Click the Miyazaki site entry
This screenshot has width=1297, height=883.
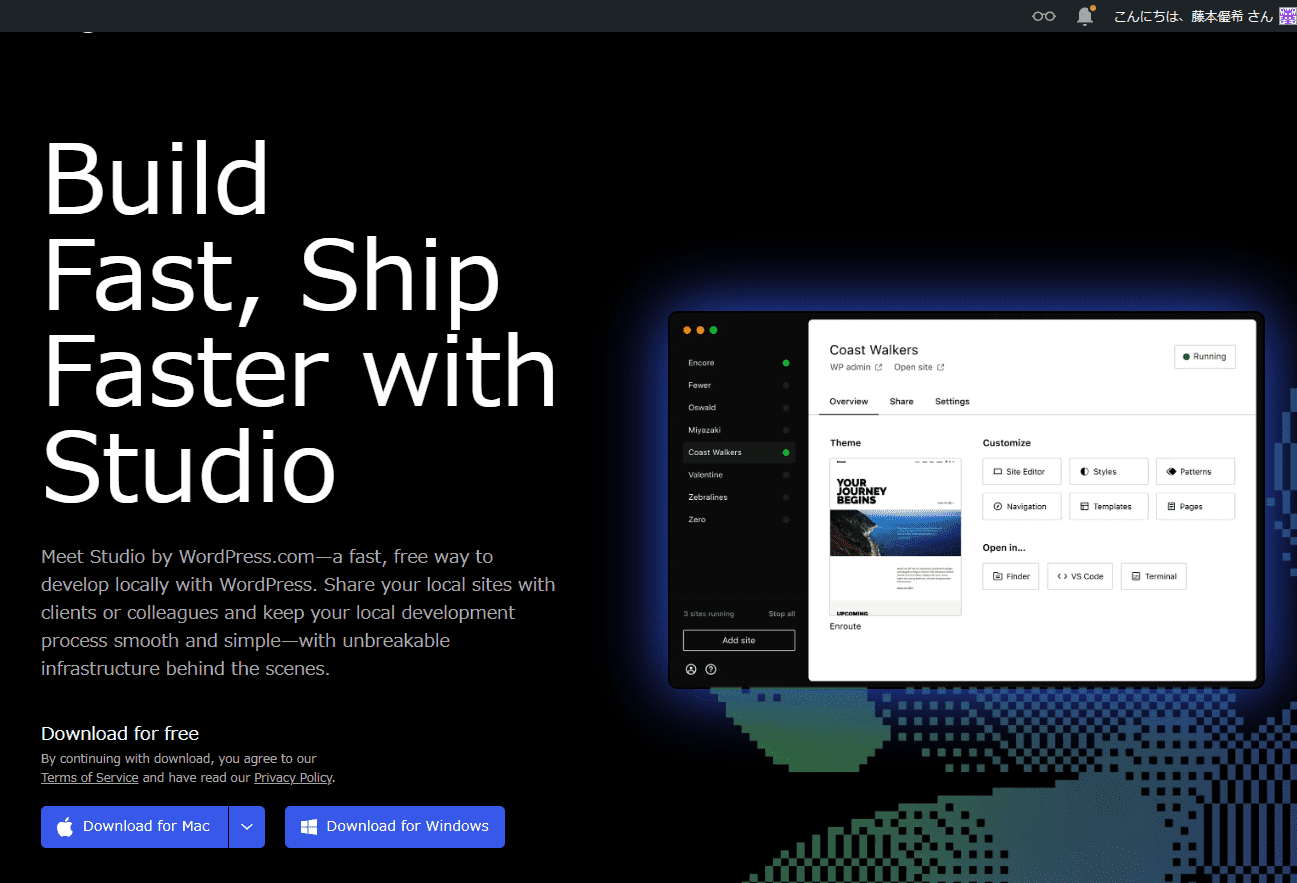pos(738,430)
